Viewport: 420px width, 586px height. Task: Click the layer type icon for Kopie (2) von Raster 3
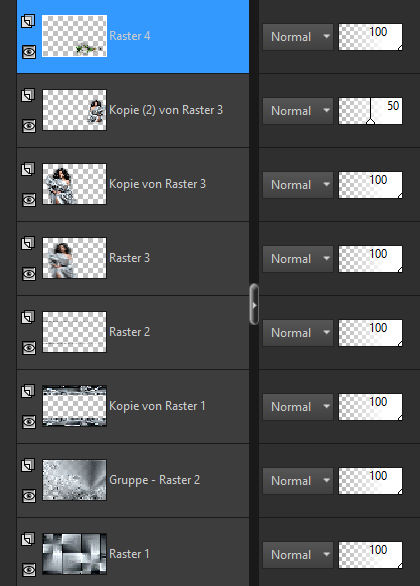coord(28,95)
